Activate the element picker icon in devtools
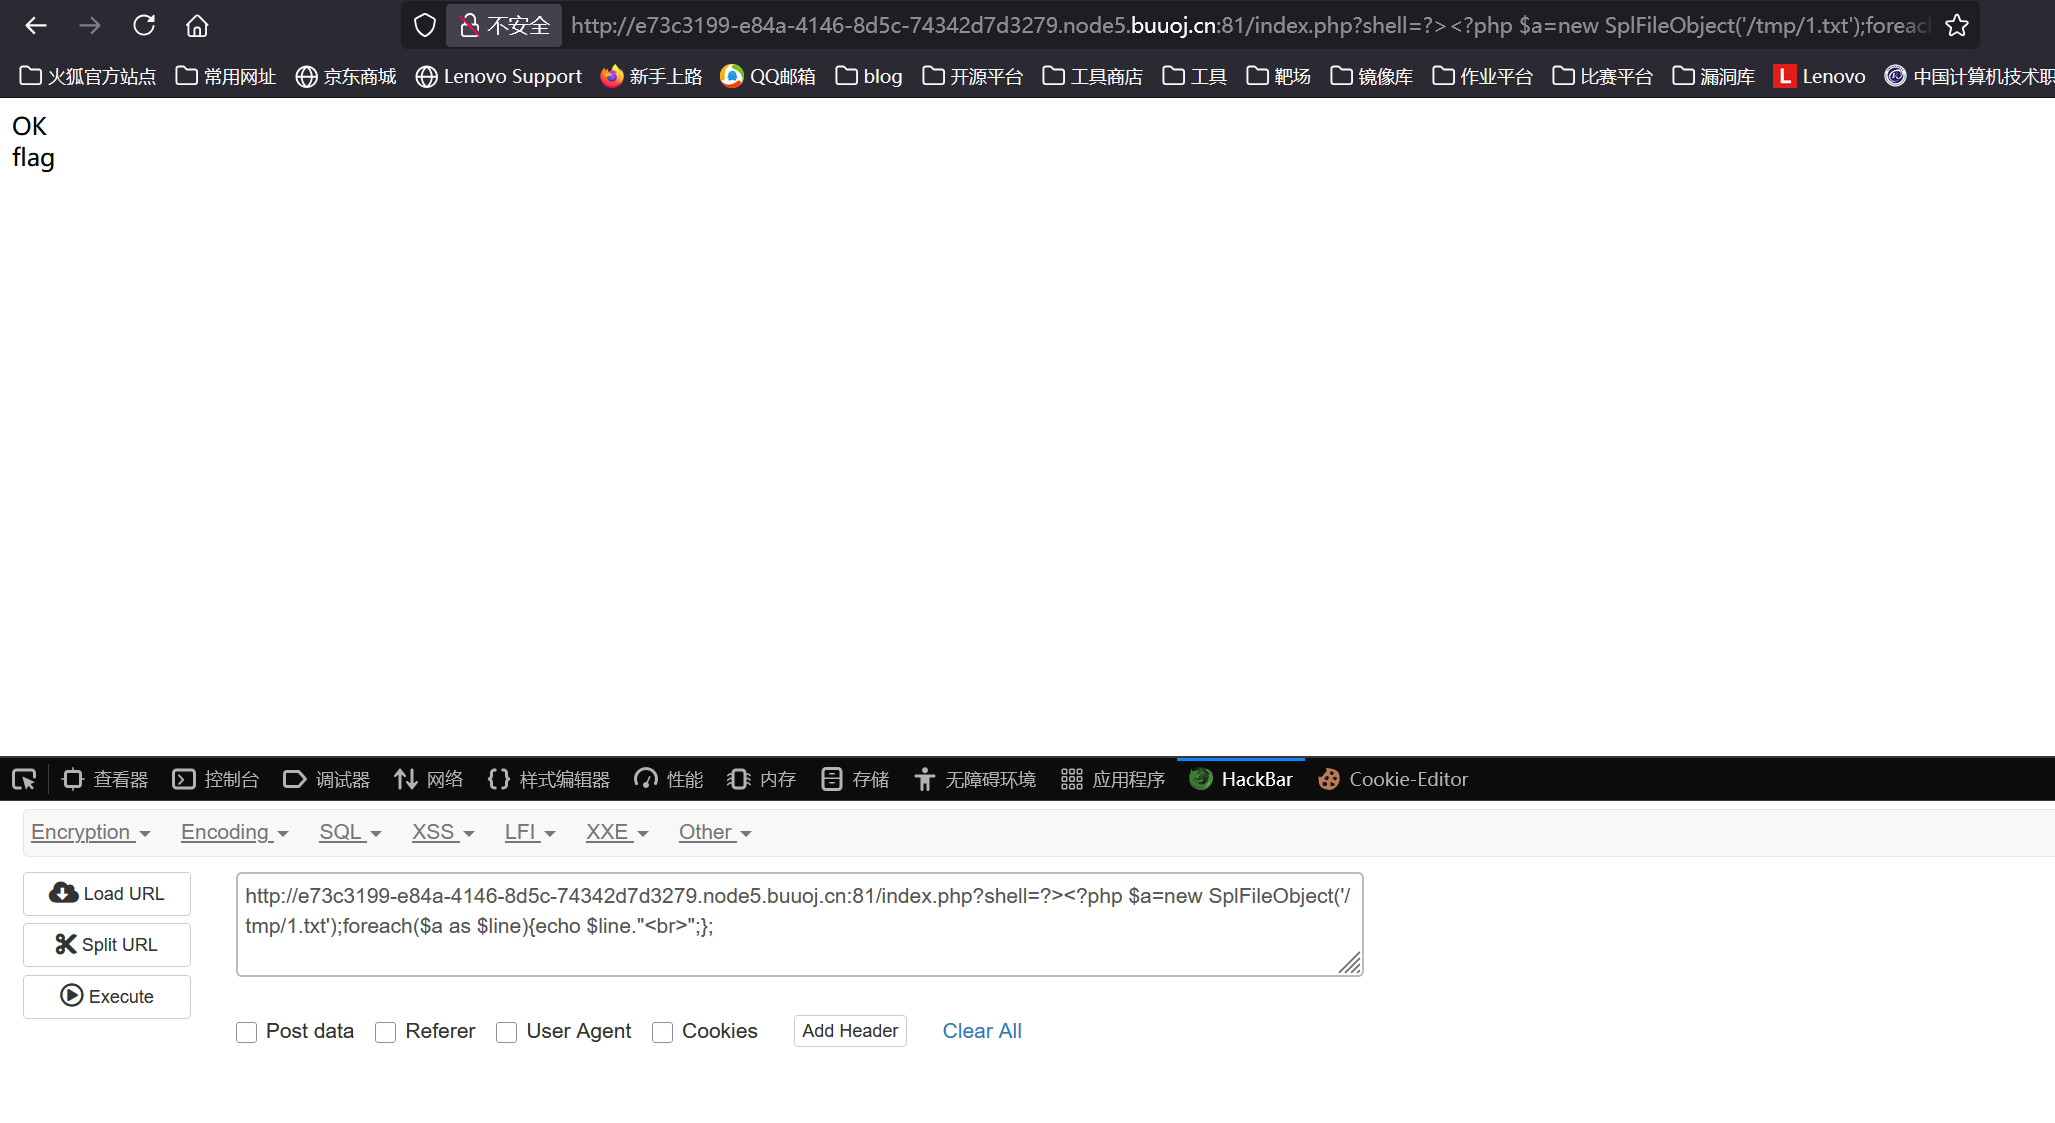Image resolution: width=2055 pixels, height=1123 pixels. (24, 779)
